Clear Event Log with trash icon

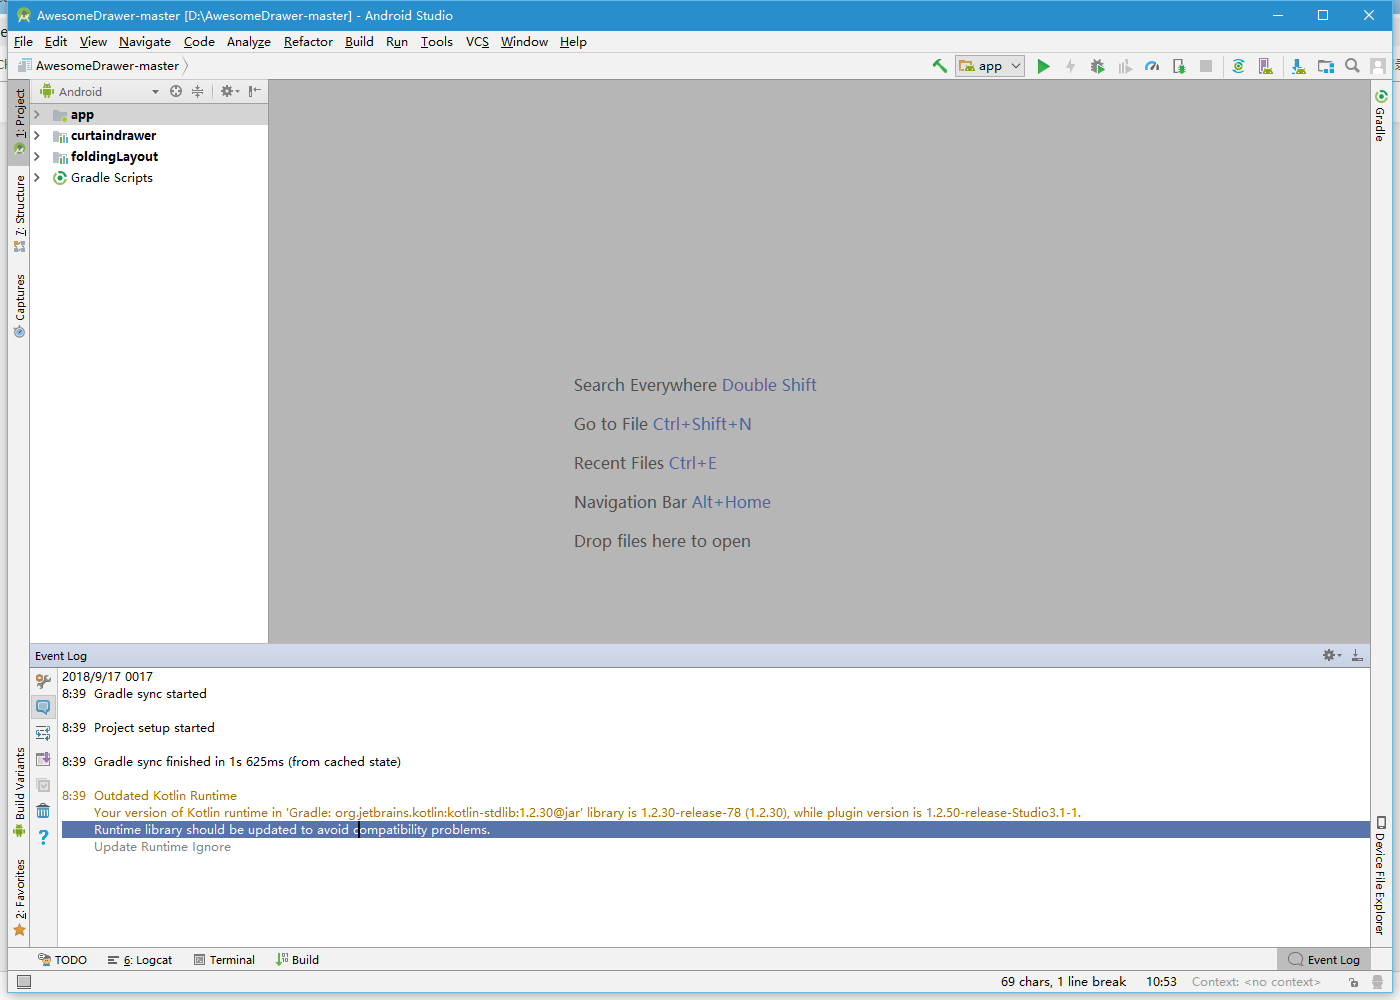click(43, 811)
